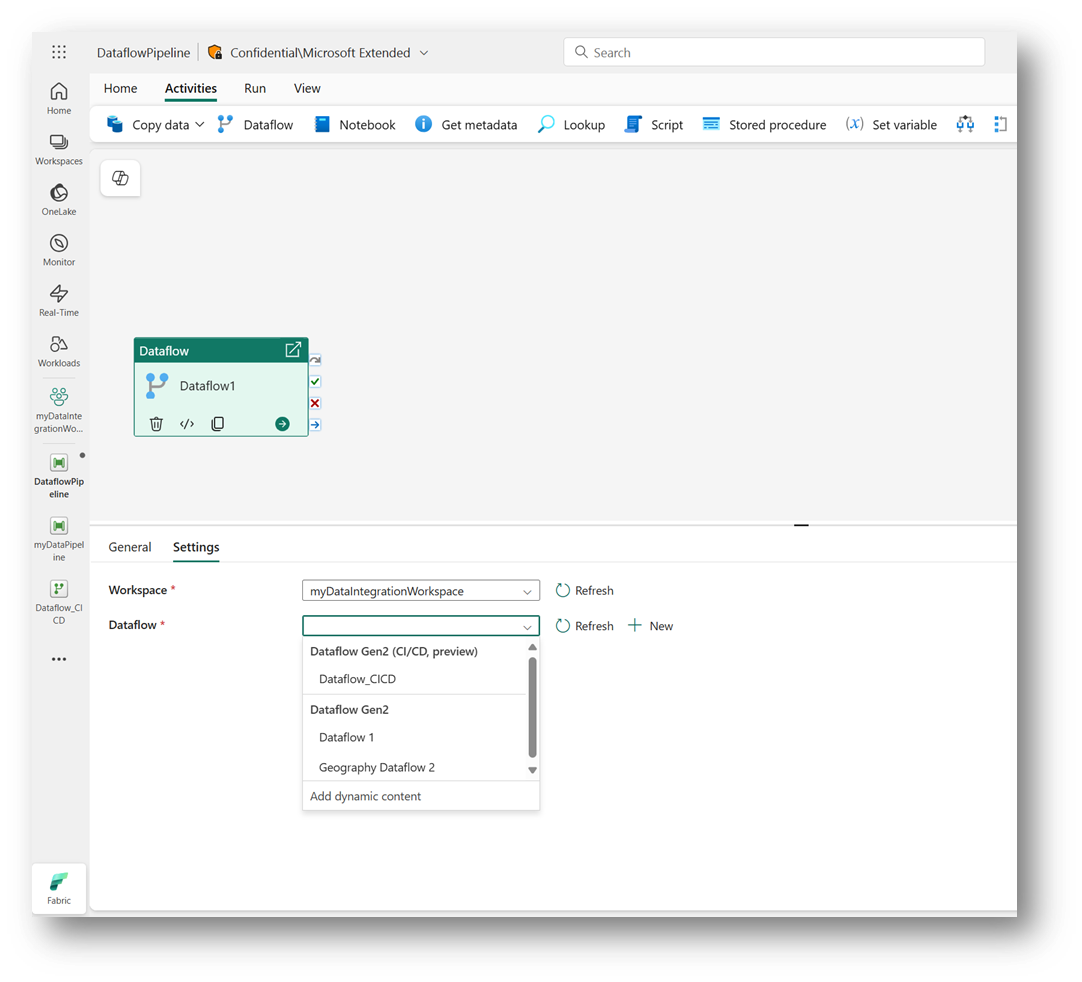1082x982 pixels.
Task: Open myDataPipeline from the sidebar
Action: 59,539
